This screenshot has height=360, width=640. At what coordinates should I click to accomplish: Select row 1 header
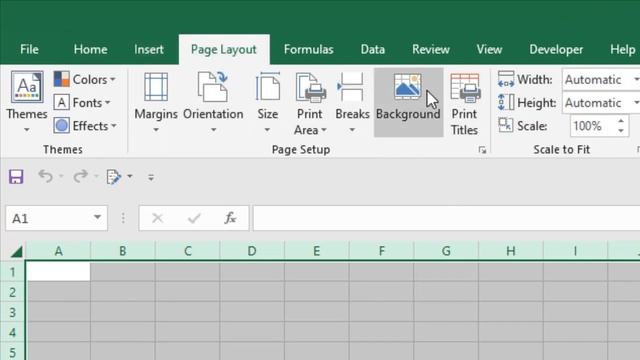point(13,272)
